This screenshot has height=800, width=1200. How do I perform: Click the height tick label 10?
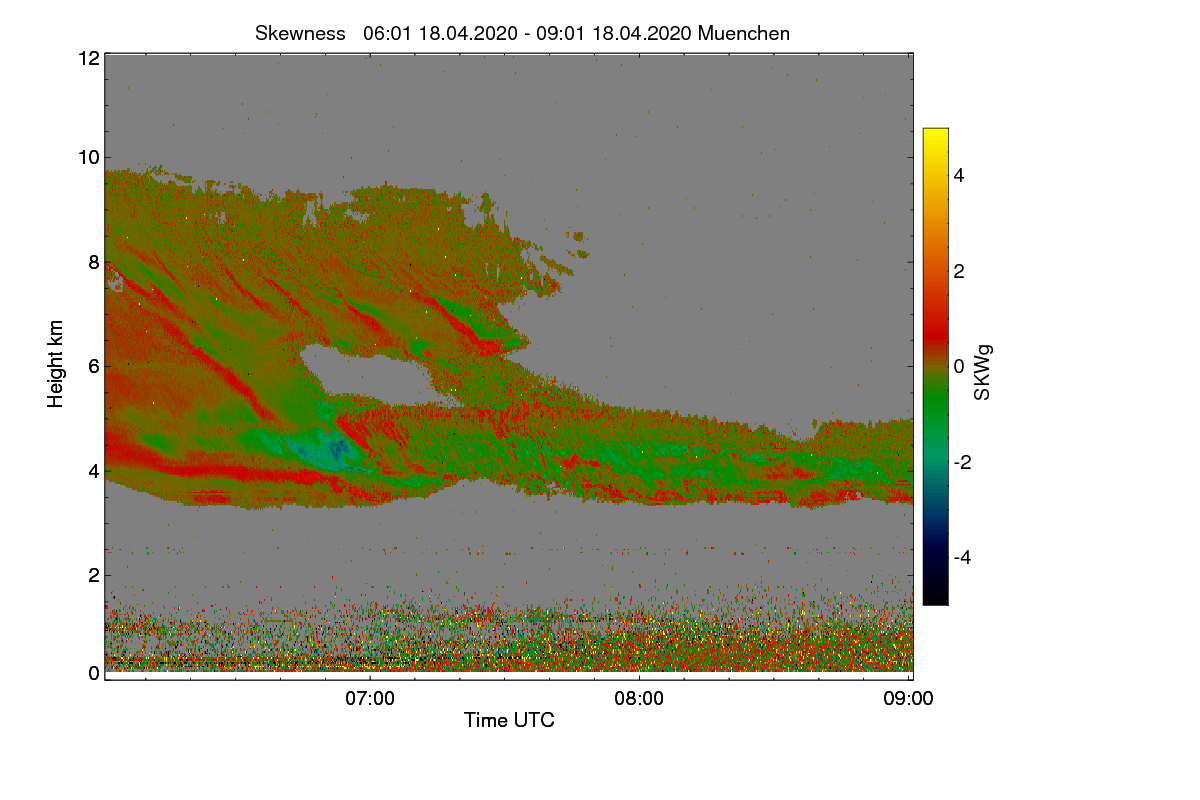click(87, 157)
